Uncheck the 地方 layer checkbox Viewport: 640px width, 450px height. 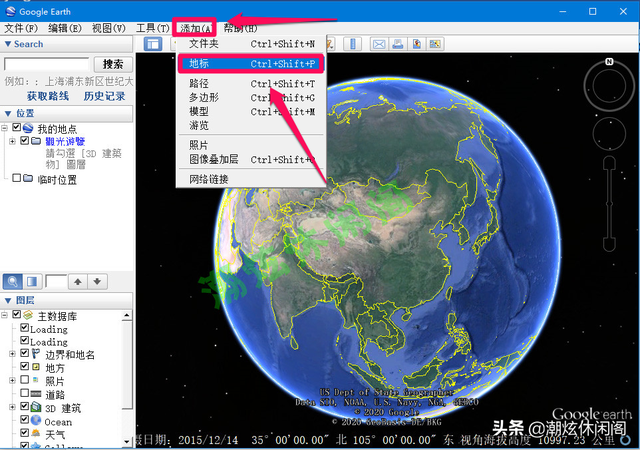coord(24,366)
